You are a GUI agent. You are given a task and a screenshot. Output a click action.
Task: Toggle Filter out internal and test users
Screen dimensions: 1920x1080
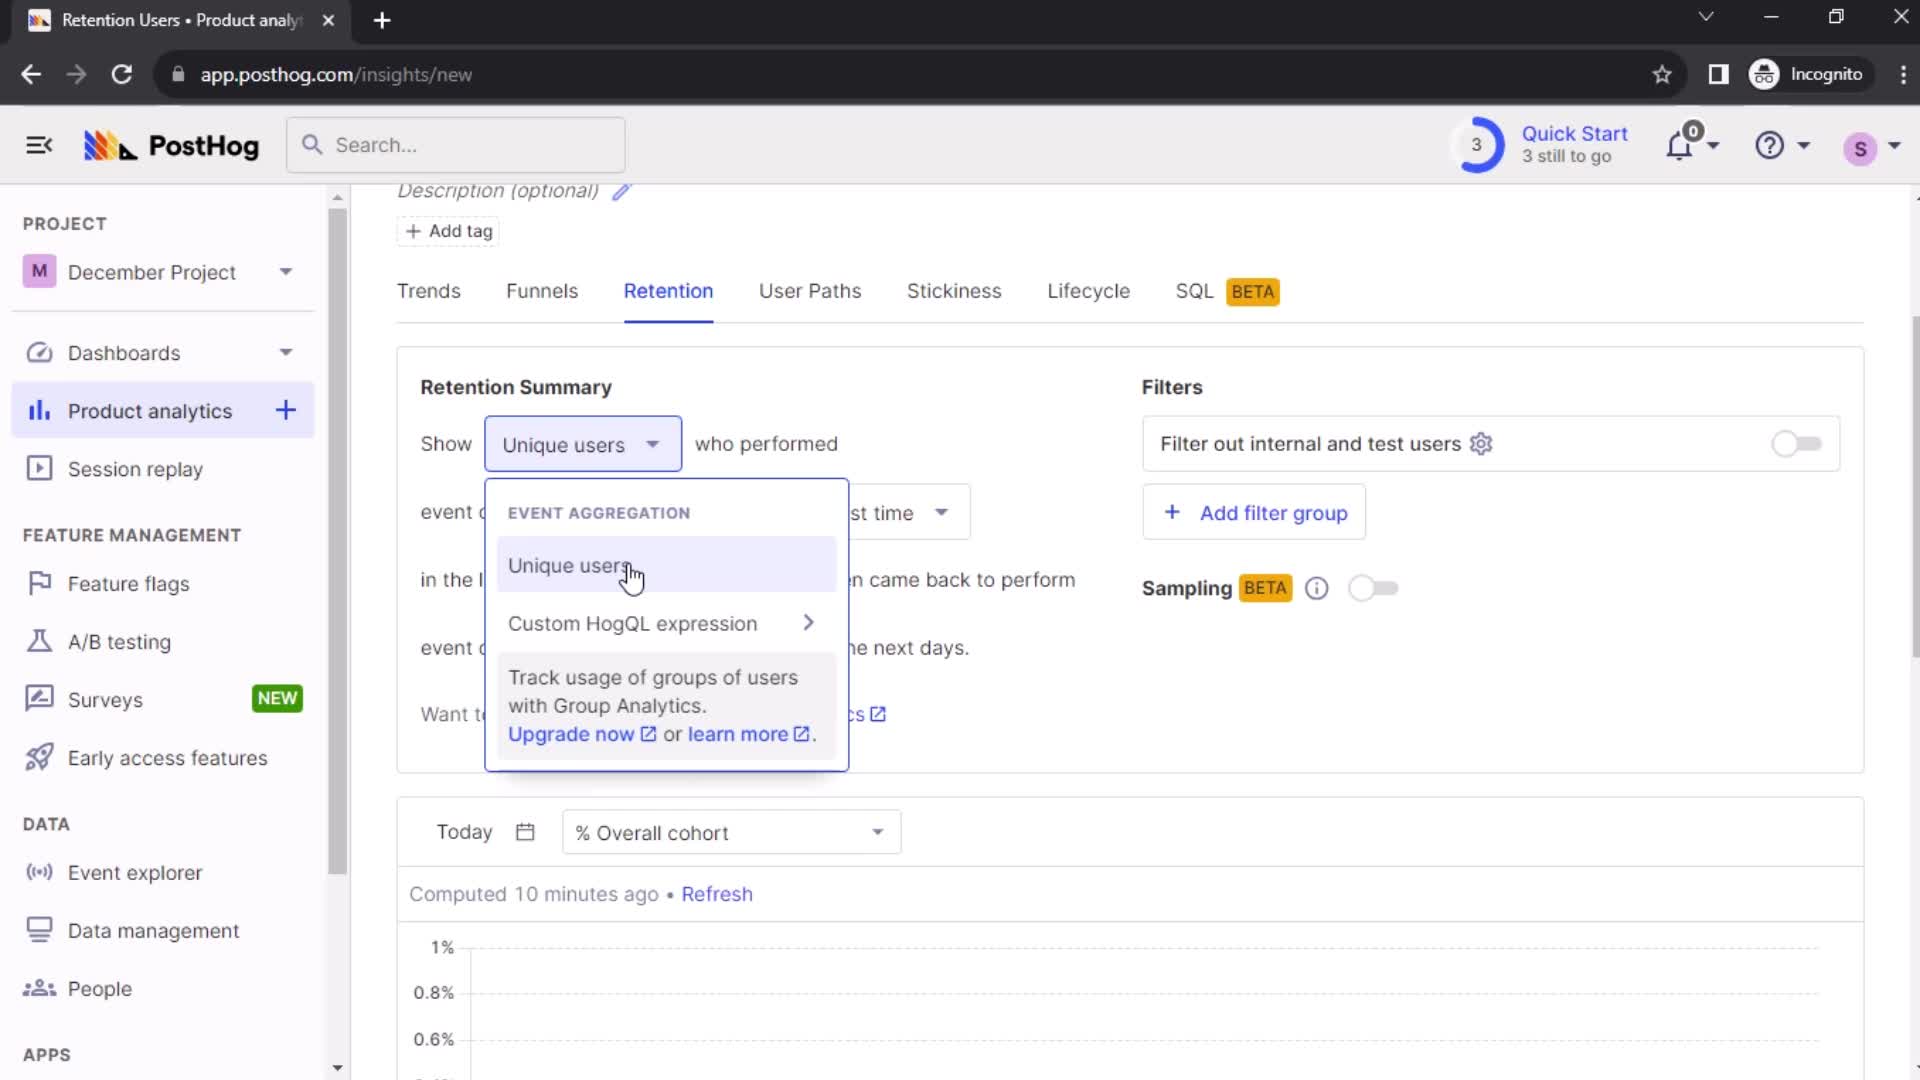pos(1796,444)
